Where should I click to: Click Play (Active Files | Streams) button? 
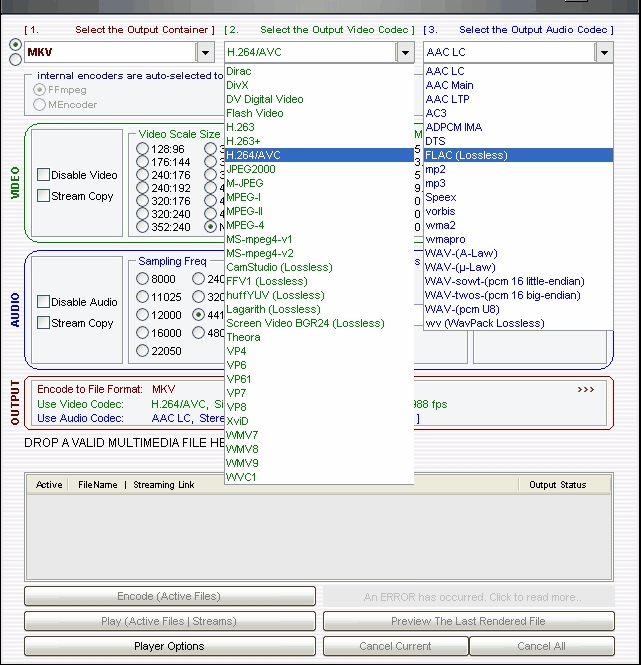tap(170, 621)
